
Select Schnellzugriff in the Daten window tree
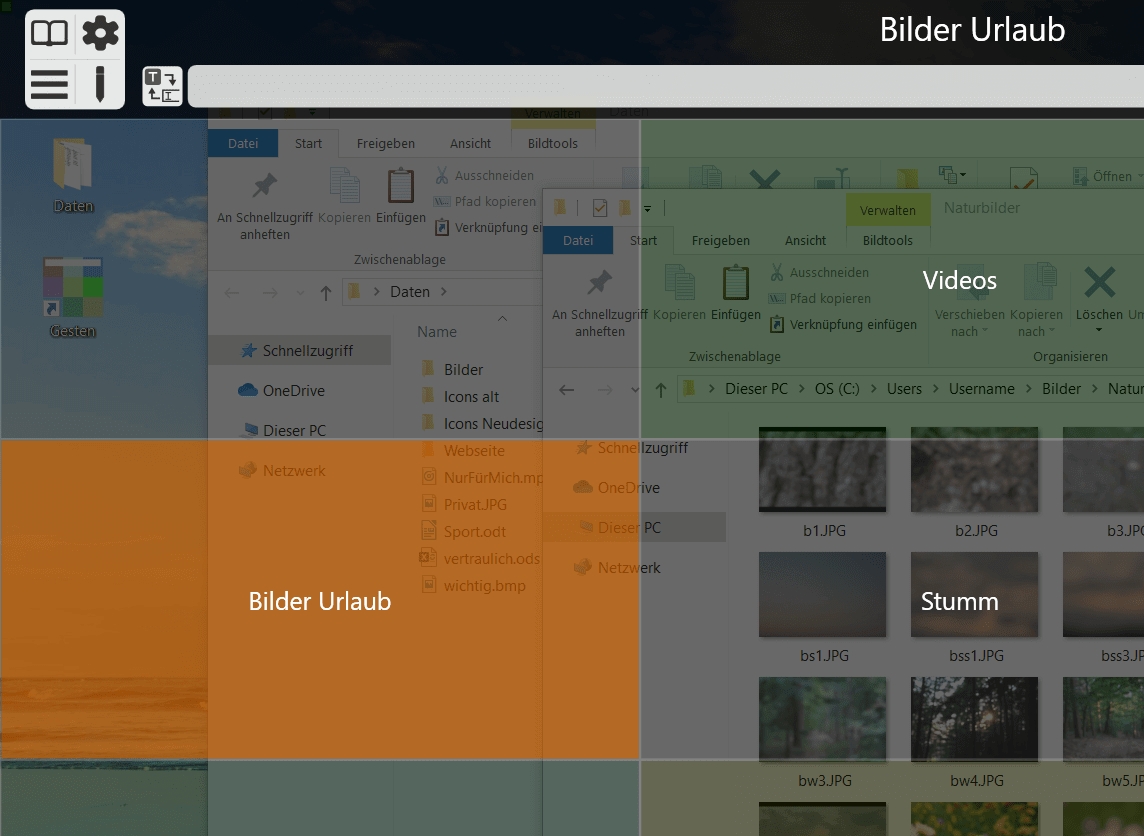tap(300, 351)
